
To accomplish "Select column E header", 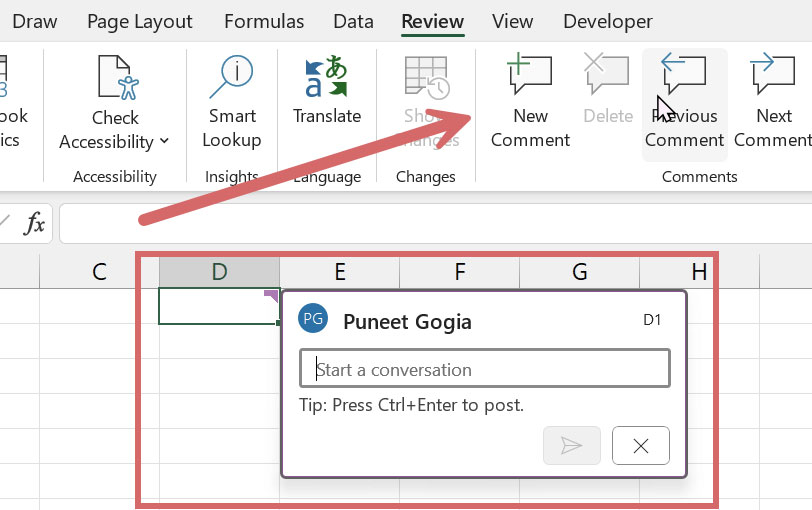I will point(339,271).
